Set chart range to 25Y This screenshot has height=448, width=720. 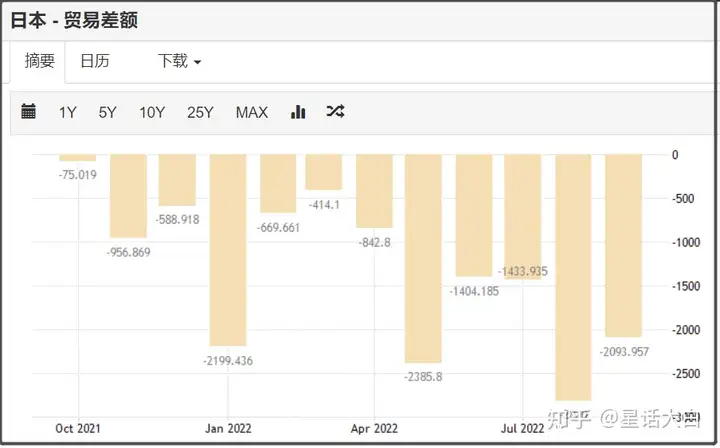tap(200, 112)
